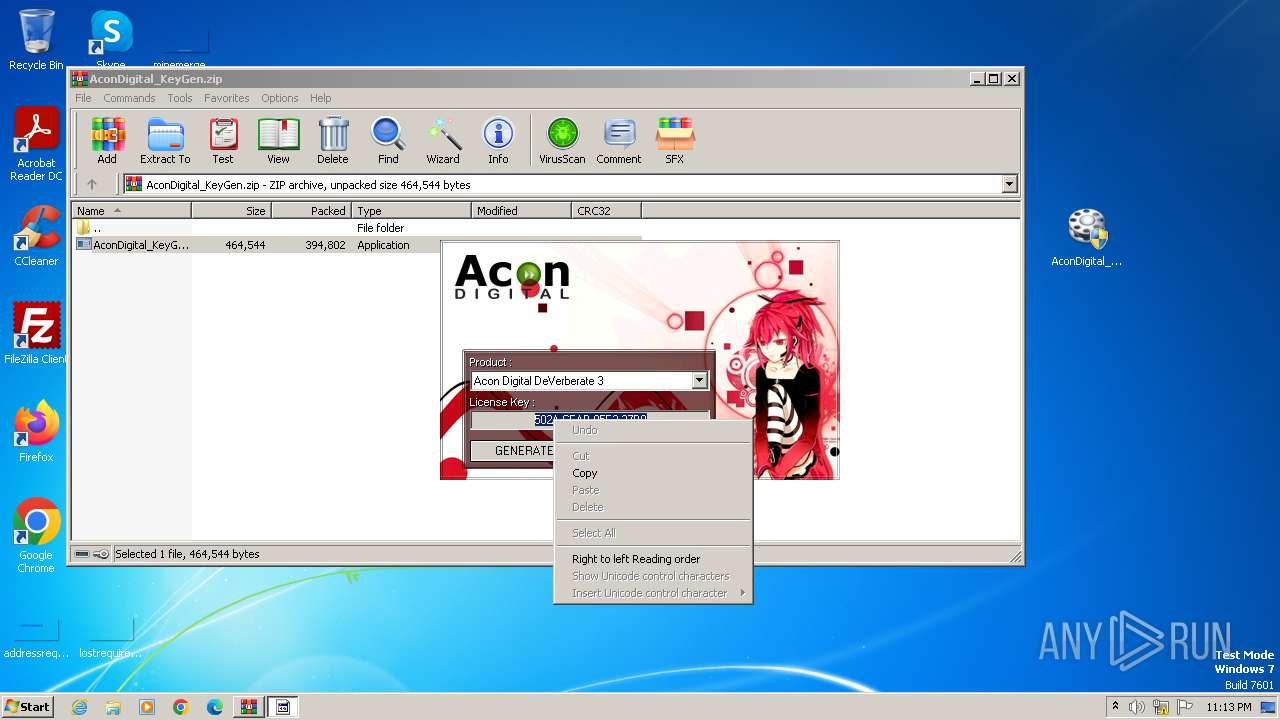The width and height of the screenshot is (1280, 720).
Task: Sort by the Packed column header
Action: click(x=312, y=211)
